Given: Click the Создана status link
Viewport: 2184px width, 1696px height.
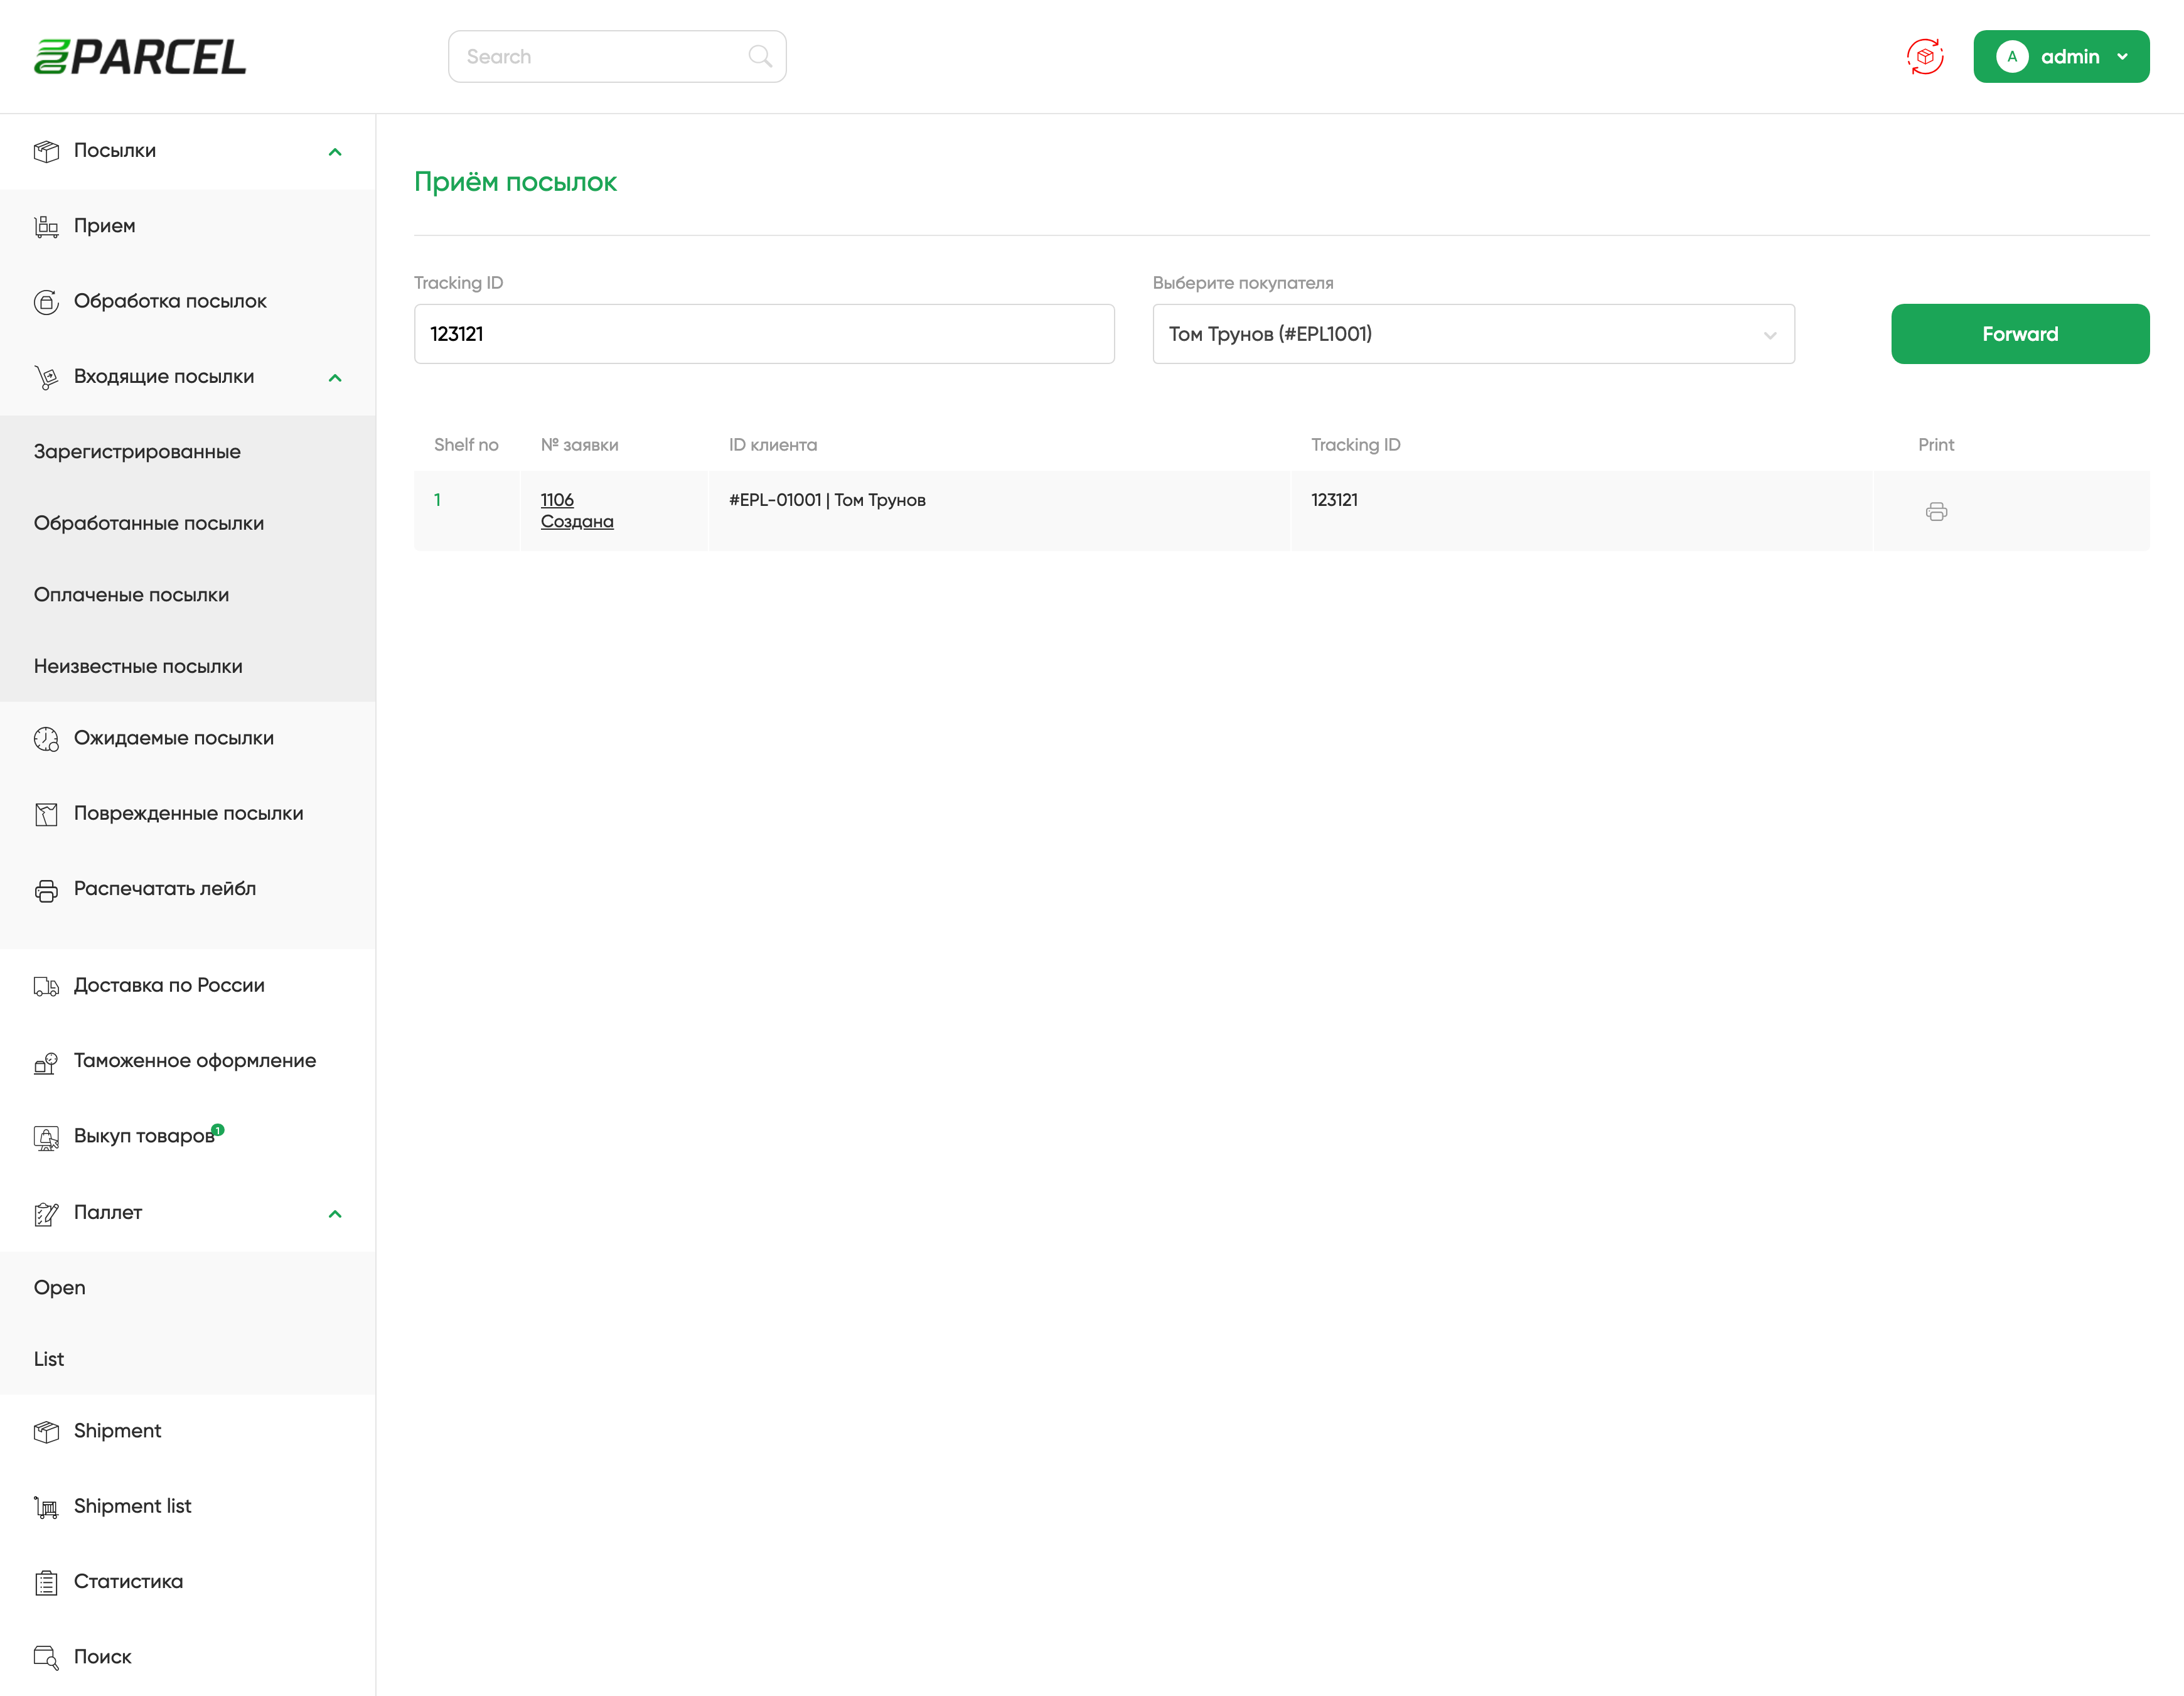Looking at the screenshot, I should coord(577,522).
